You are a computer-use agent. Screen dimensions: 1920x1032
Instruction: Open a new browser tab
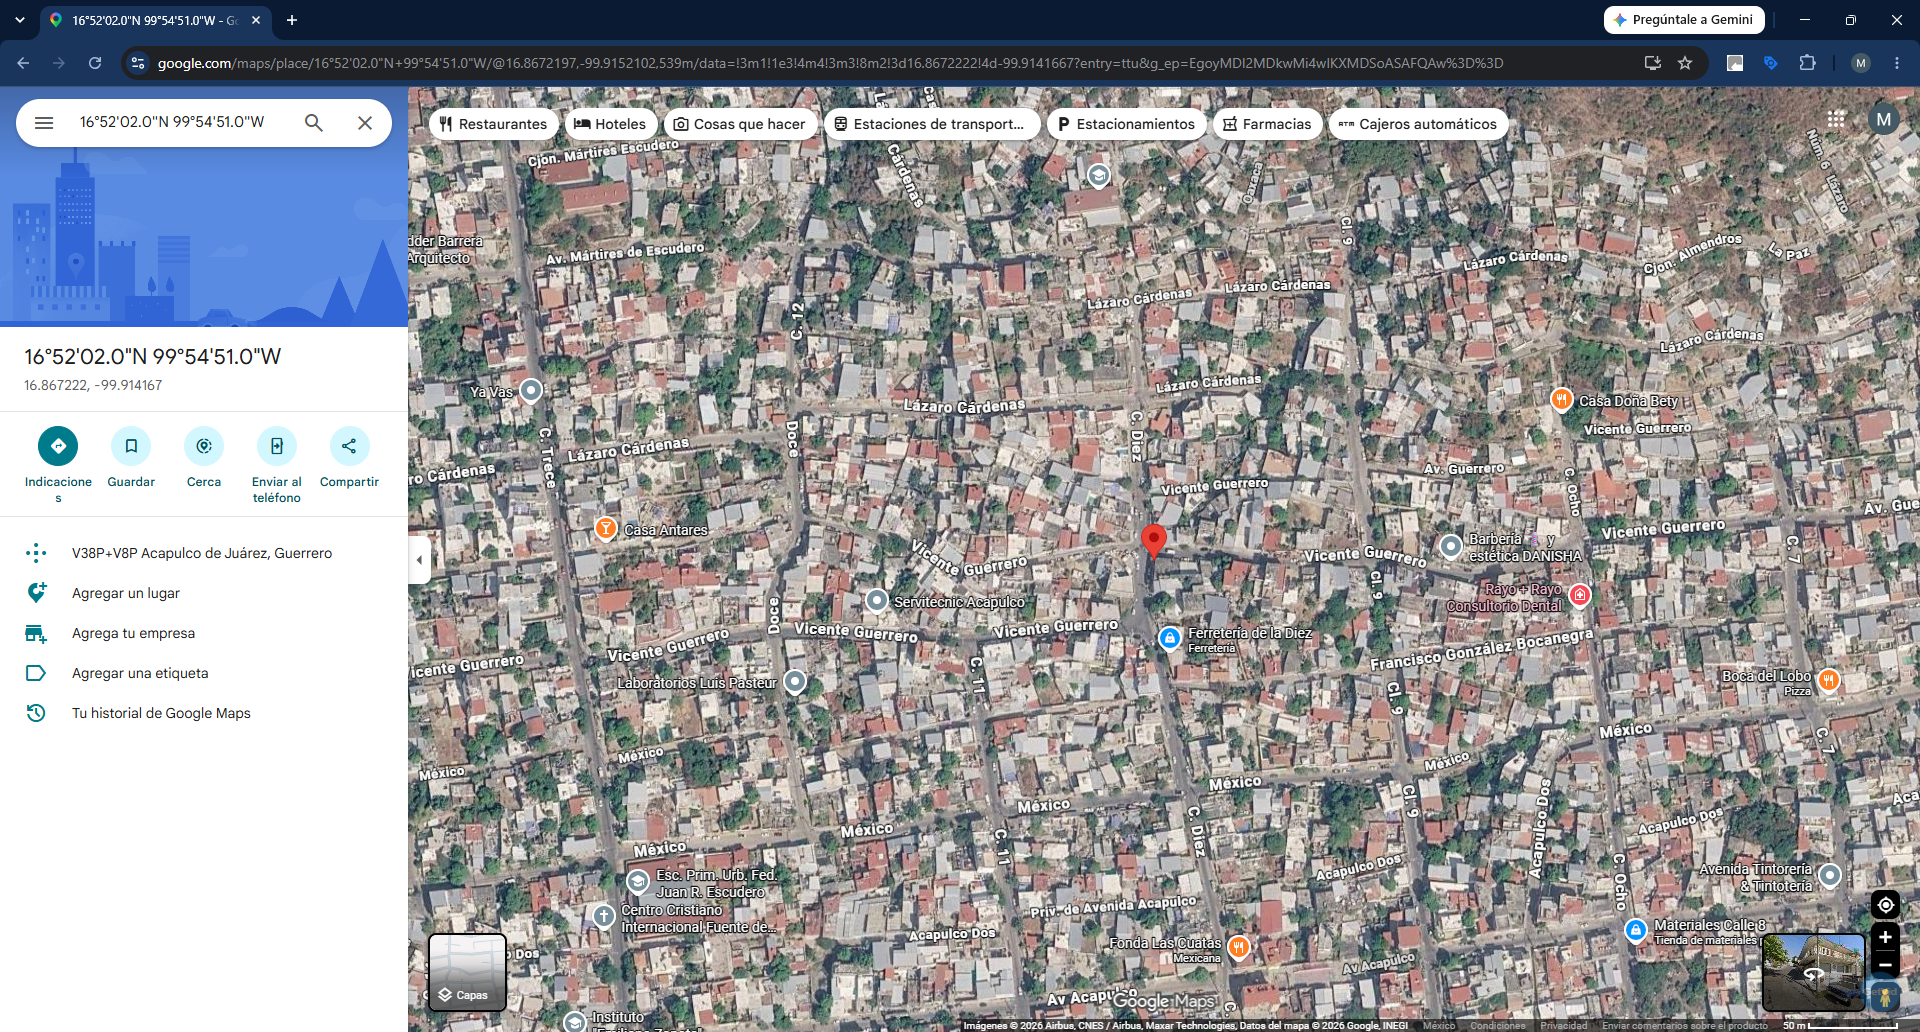click(x=292, y=20)
